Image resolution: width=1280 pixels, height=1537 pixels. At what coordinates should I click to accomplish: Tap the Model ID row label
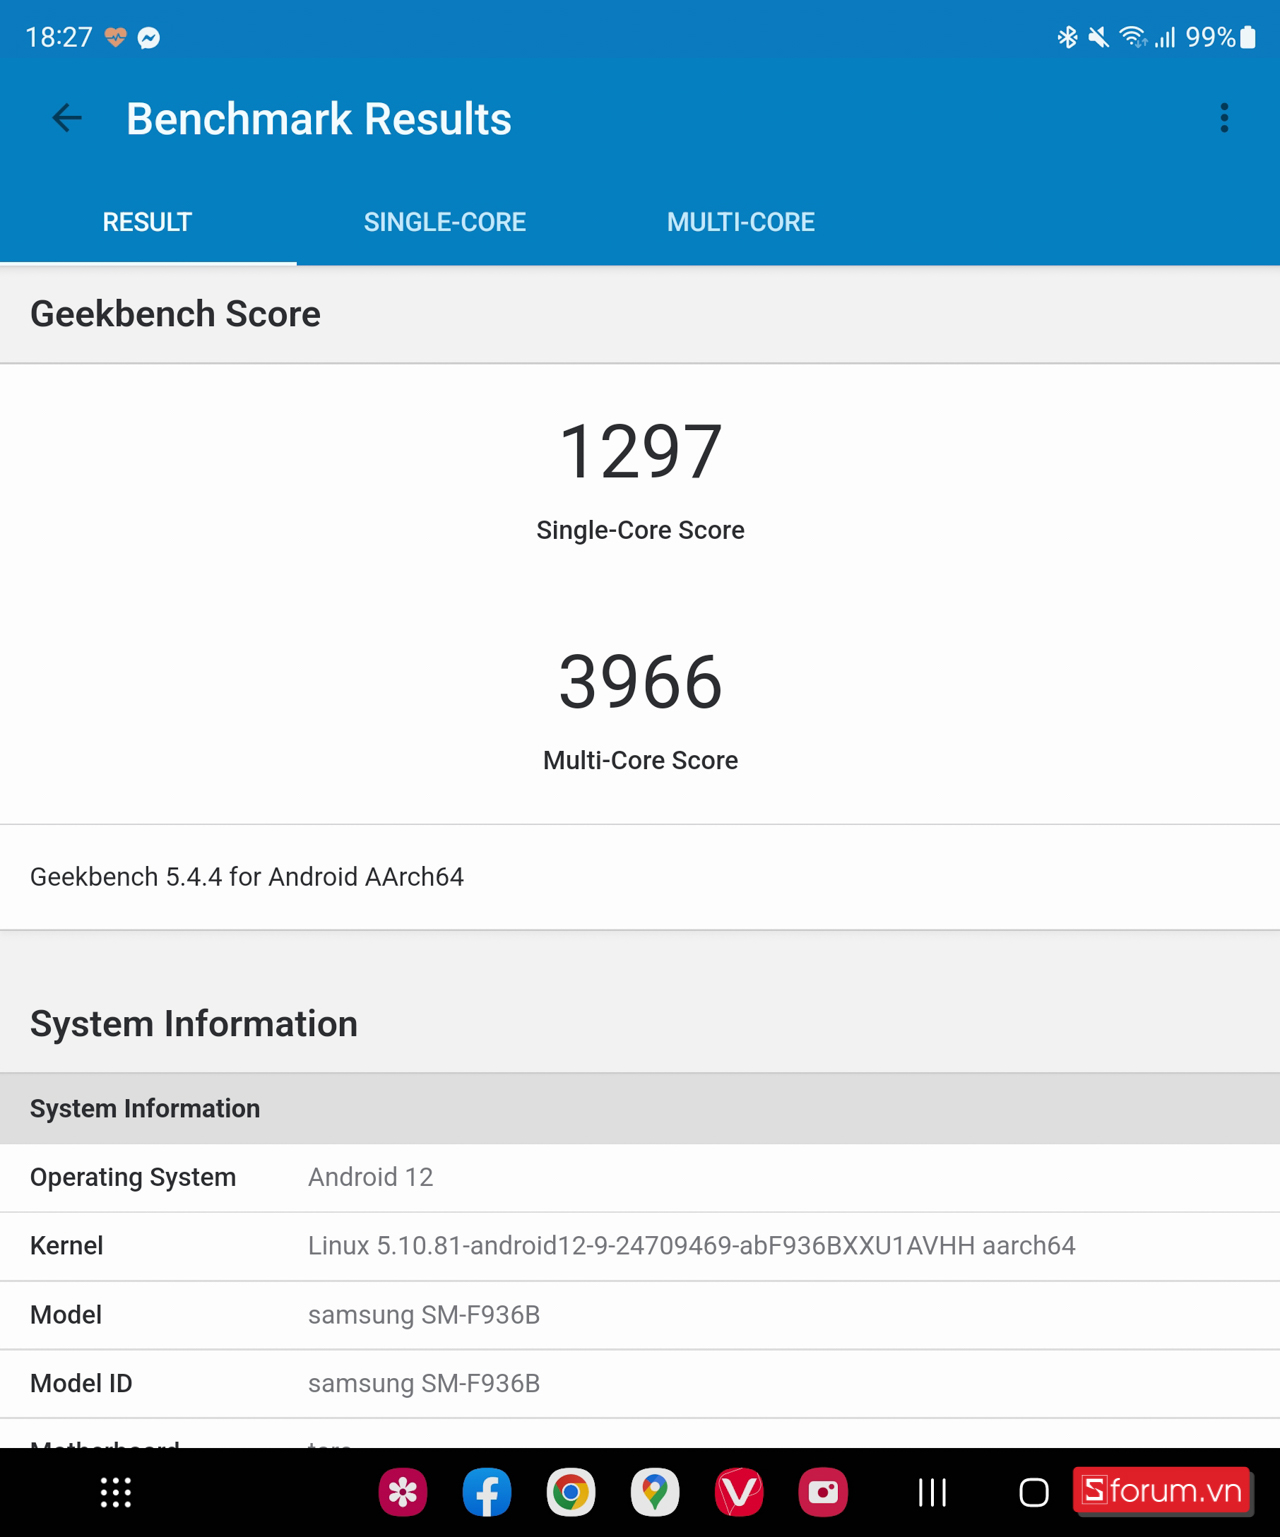(x=81, y=1383)
